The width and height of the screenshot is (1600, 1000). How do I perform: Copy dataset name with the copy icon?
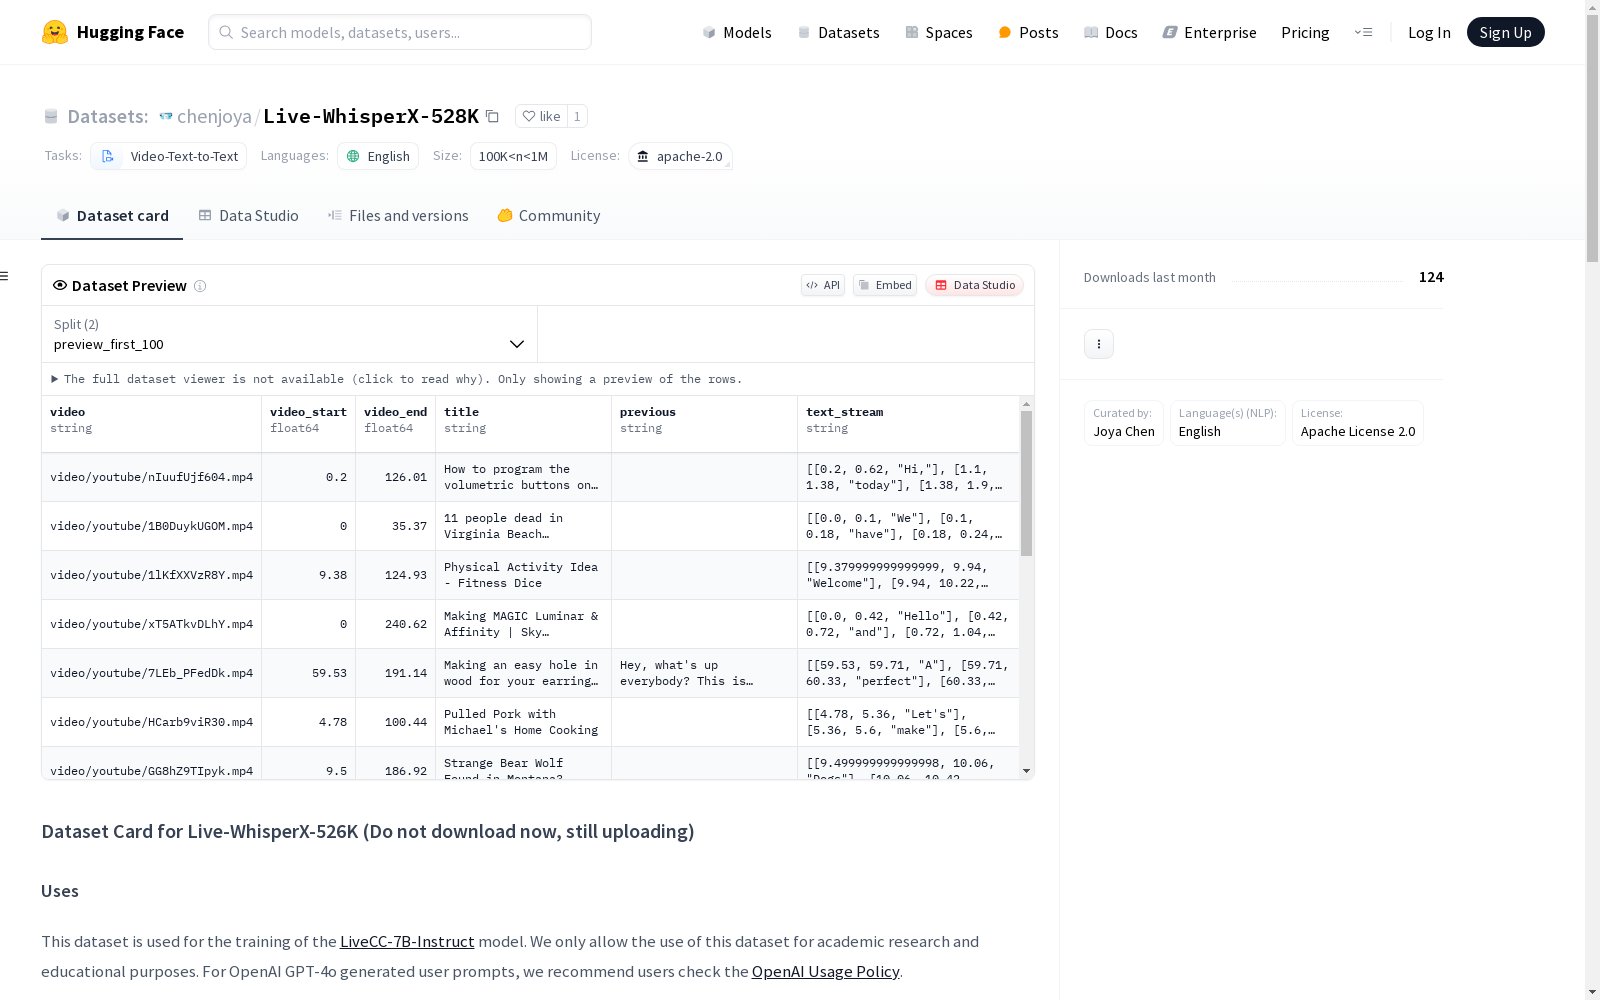(492, 116)
